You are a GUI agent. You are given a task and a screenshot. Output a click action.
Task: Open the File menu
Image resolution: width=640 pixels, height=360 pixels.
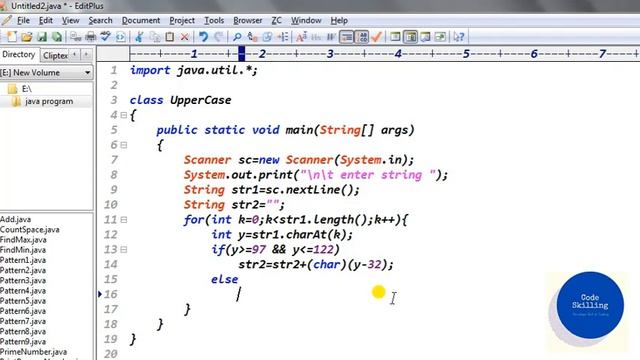(23, 20)
